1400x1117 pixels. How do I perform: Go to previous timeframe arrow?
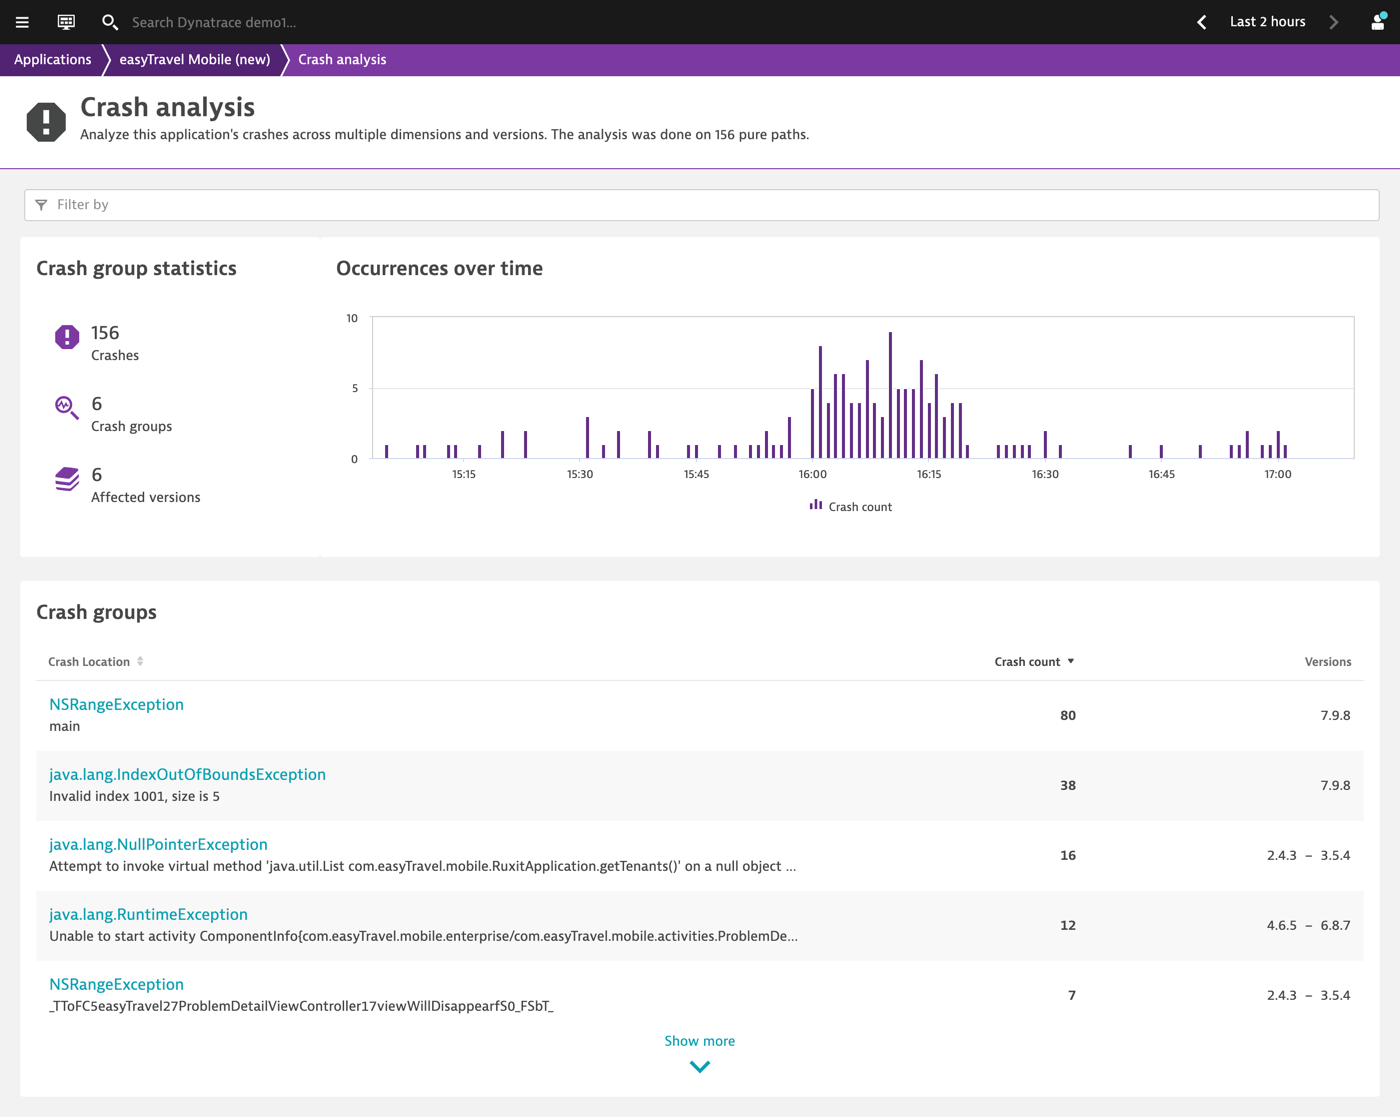tap(1202, 22)
